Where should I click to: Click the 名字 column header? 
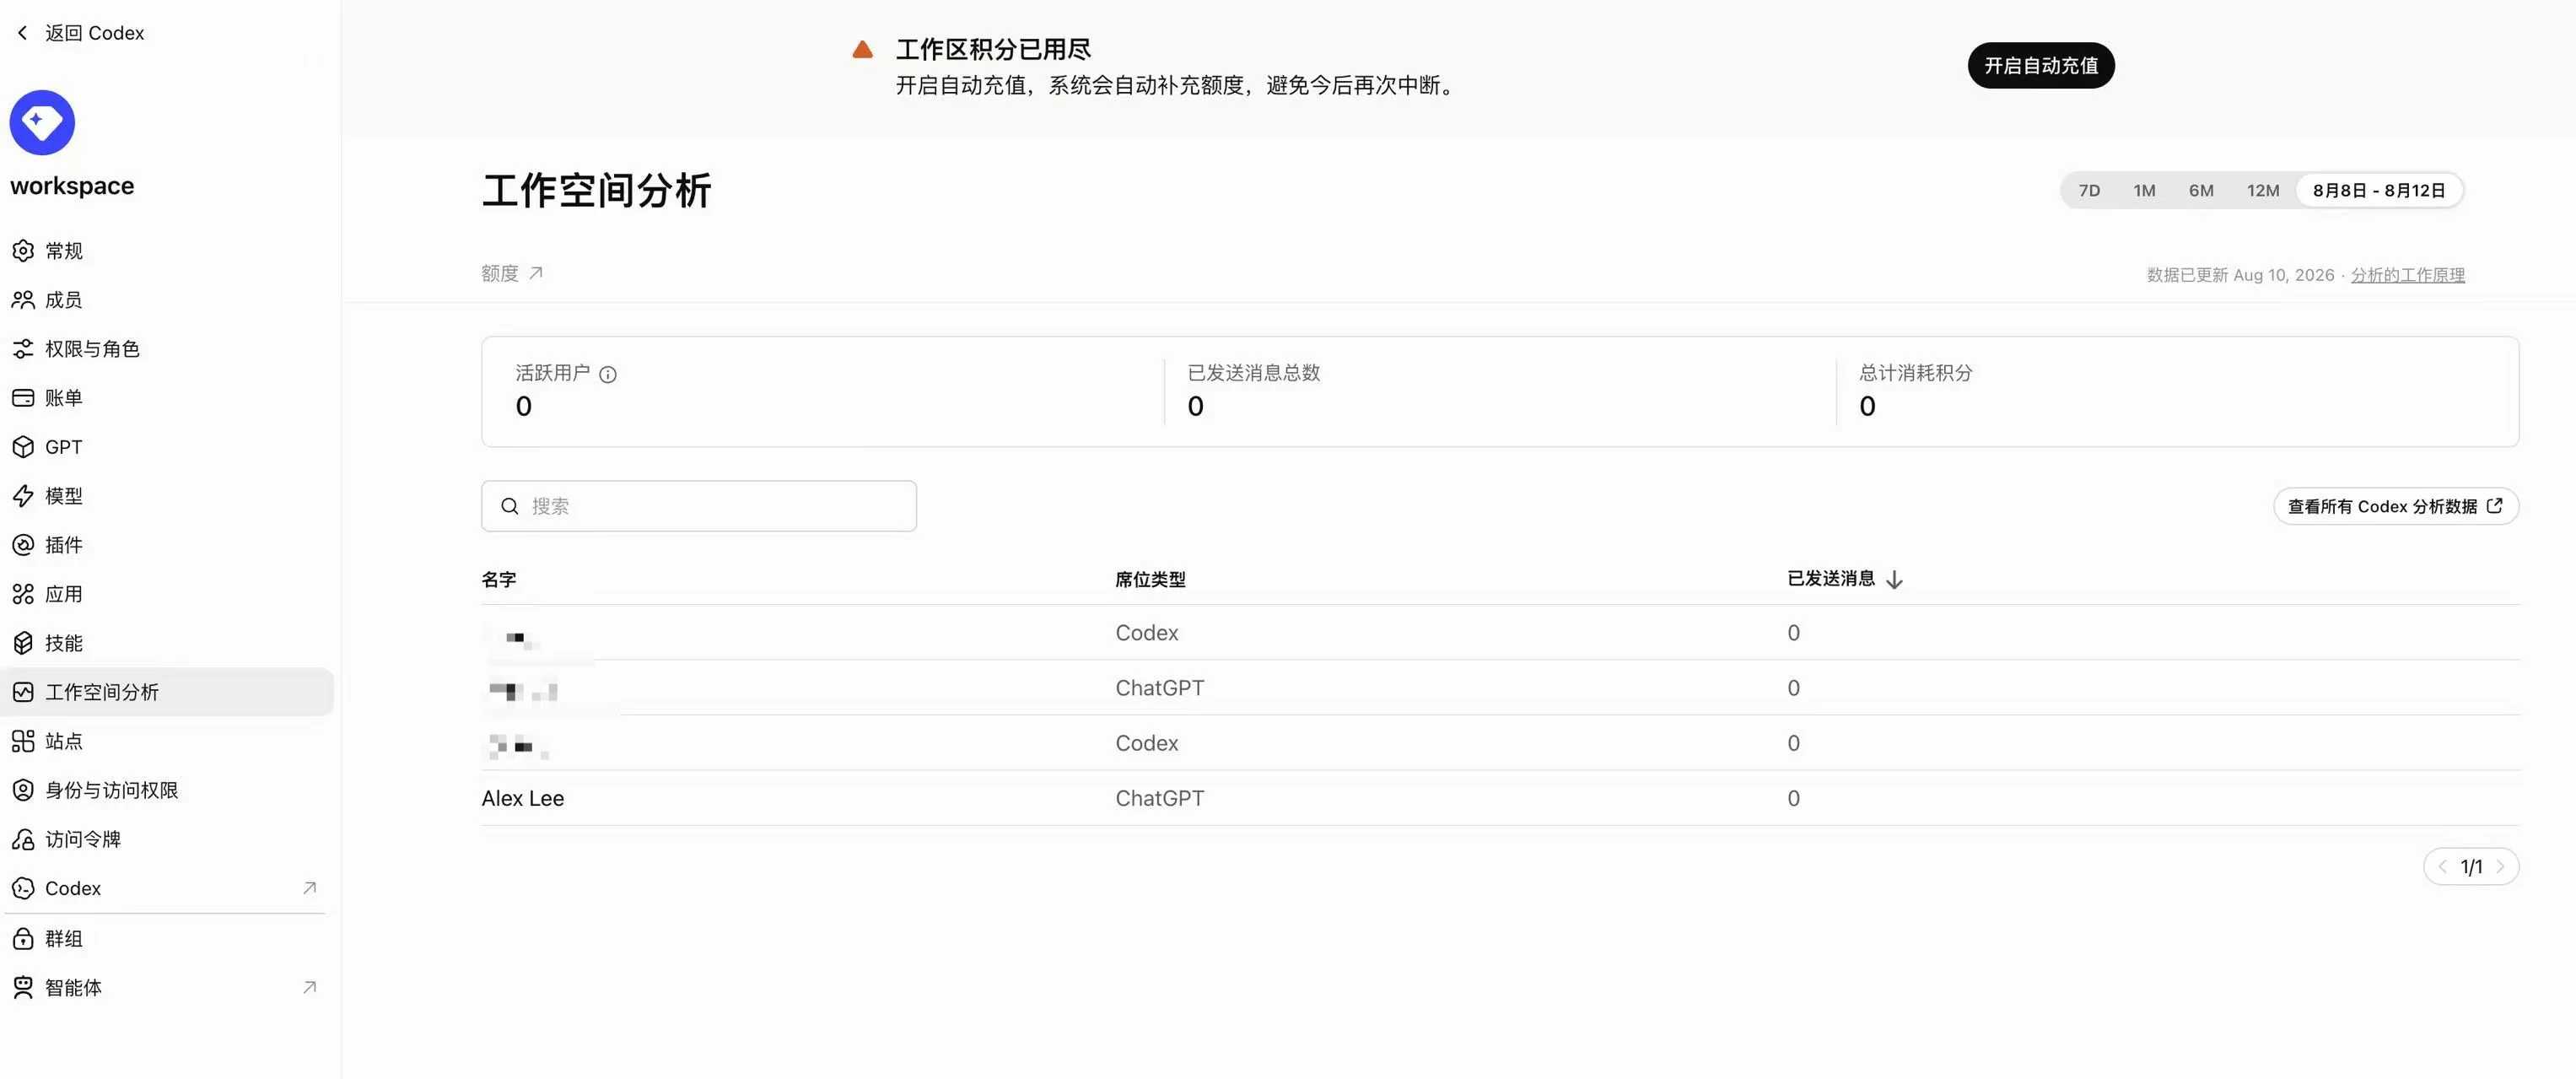click(x=499, y=580)
